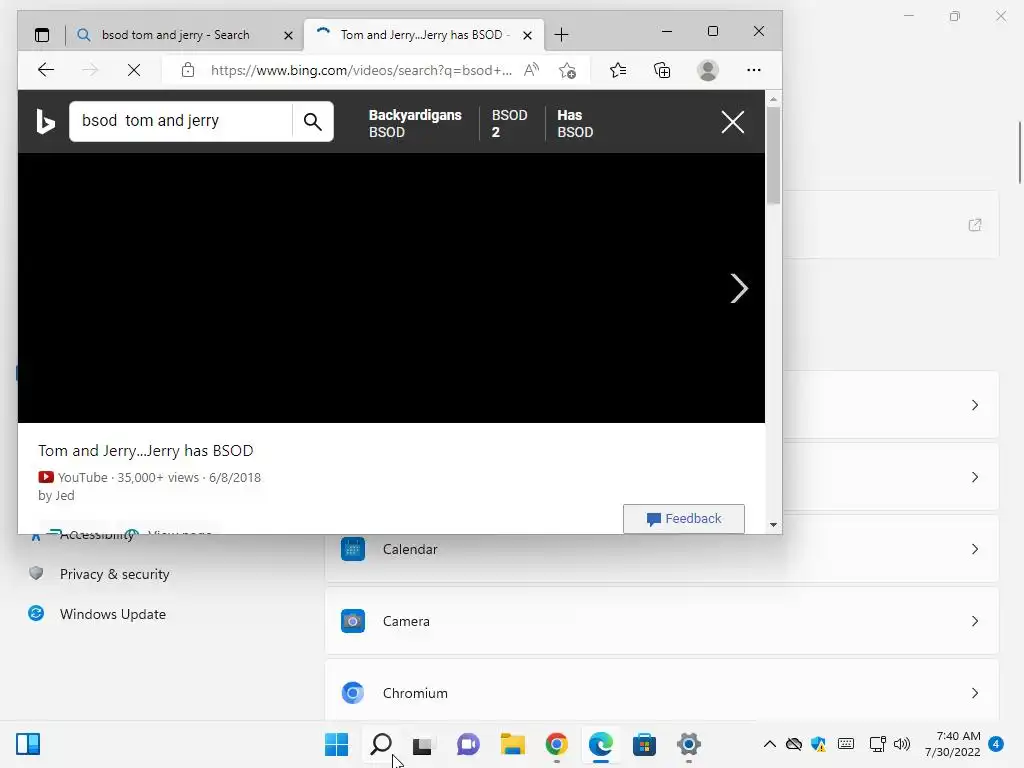Open Chat from taskbar
Image resolution: width=1024 pixels, height=768 pixels.
pyautogui.click(x=468, y=744)
